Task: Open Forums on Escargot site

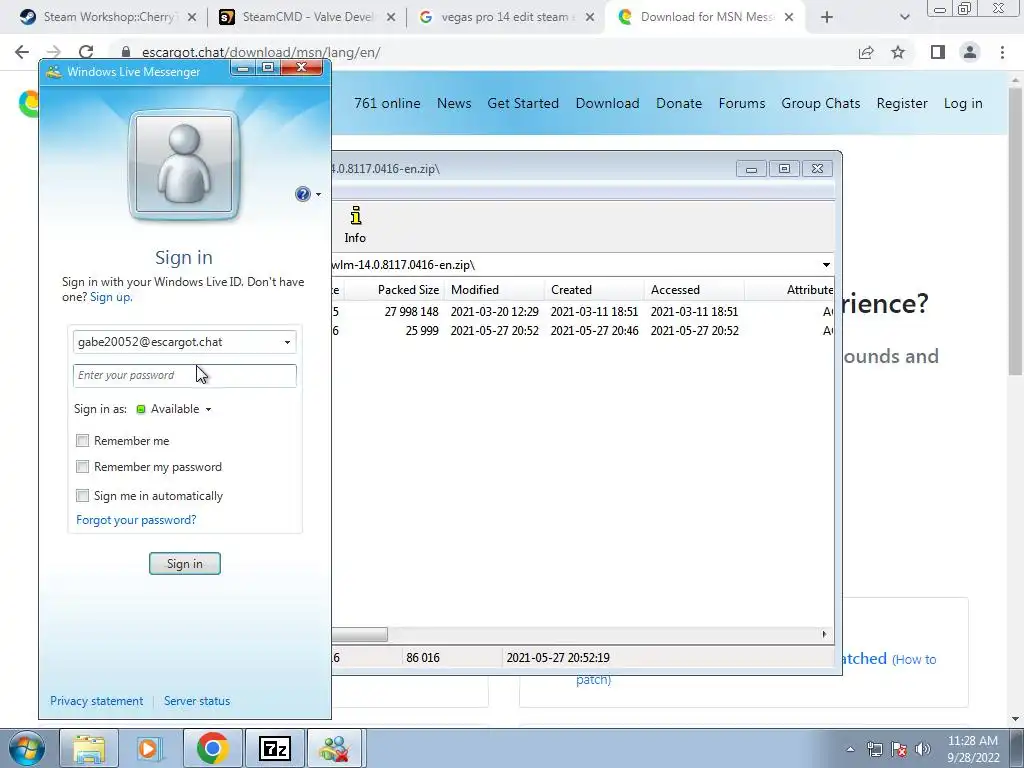Action: pos(742,103)
